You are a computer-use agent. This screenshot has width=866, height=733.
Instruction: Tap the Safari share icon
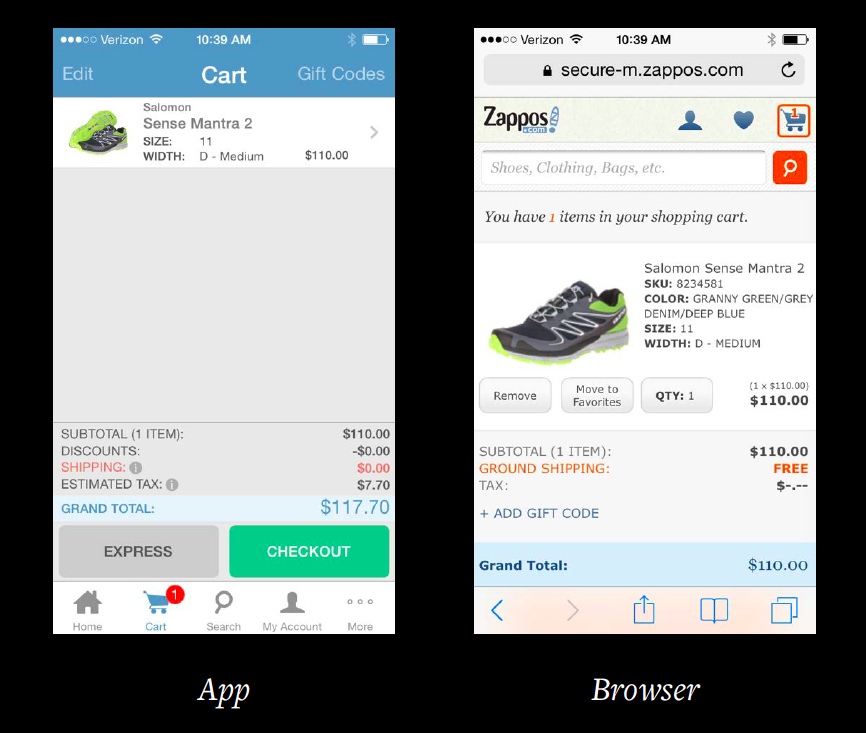click(x=644, y=610)
